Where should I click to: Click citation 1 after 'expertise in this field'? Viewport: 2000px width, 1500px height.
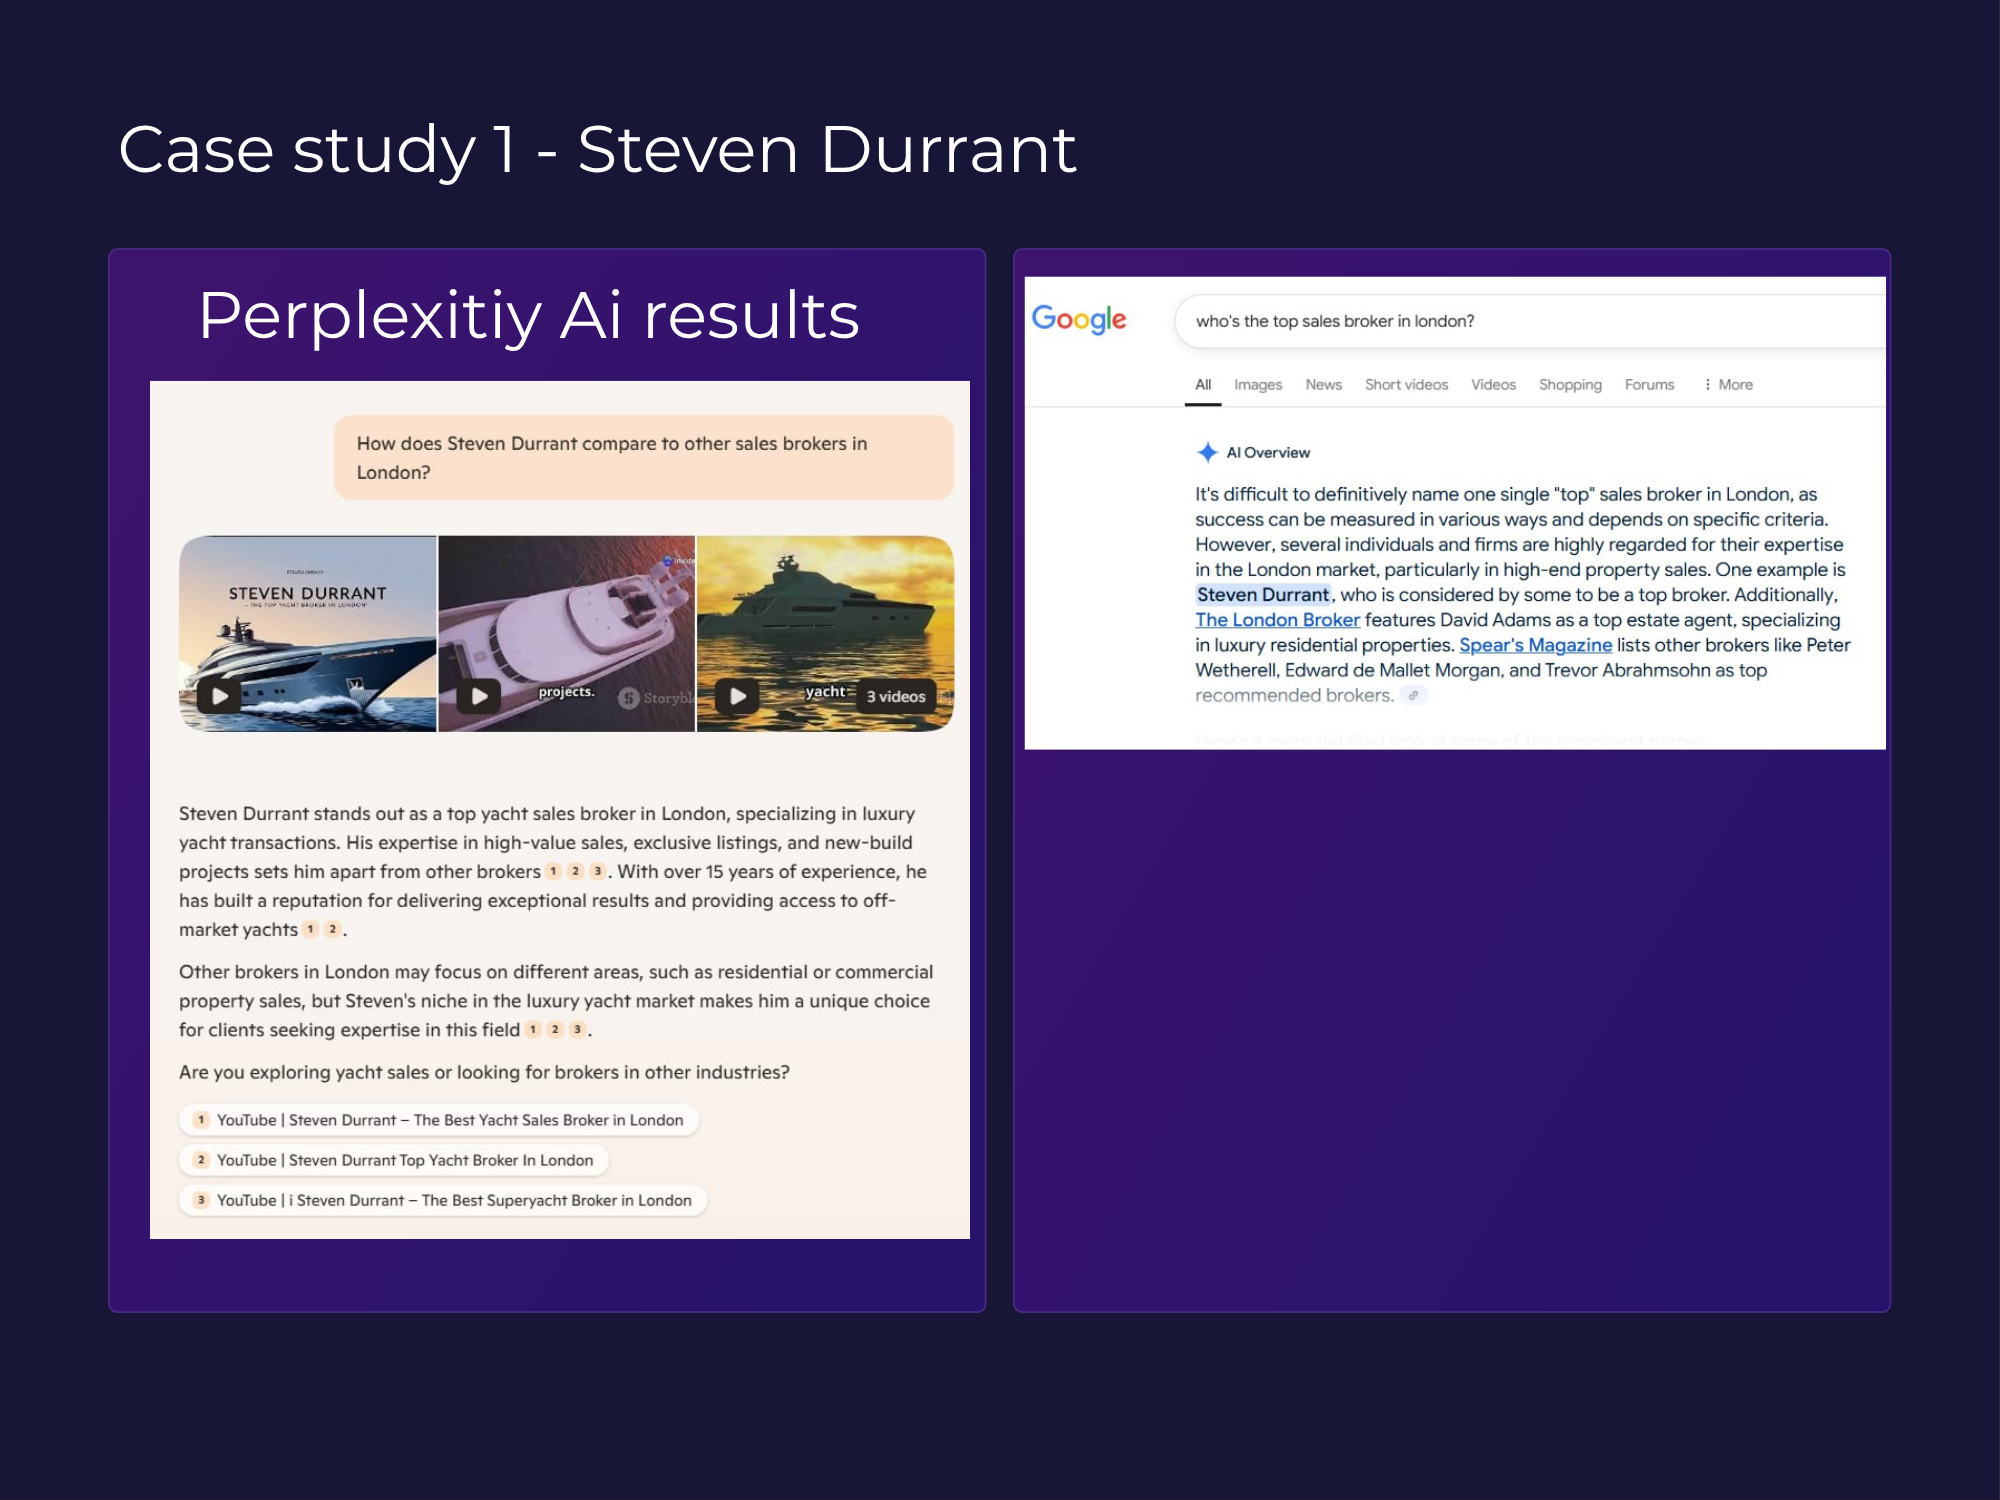pos(533,1029)
